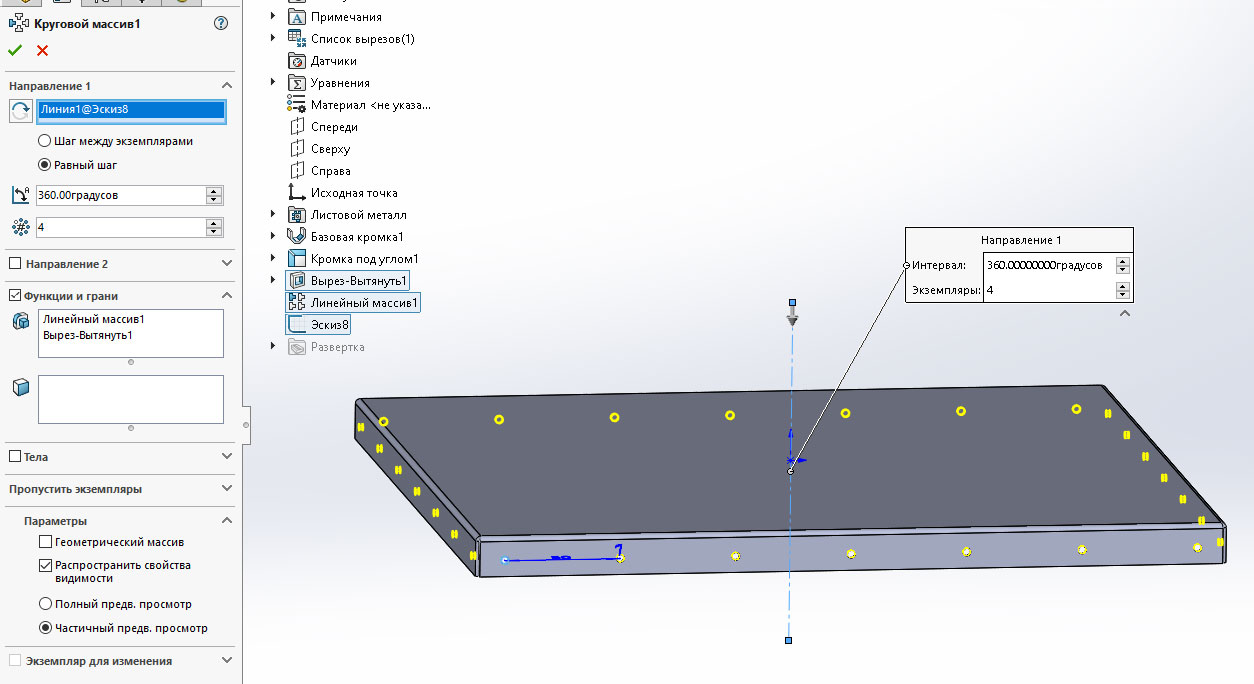Select Вырез-Вытянуть1 in the feature tree

[x=359, y=281]
